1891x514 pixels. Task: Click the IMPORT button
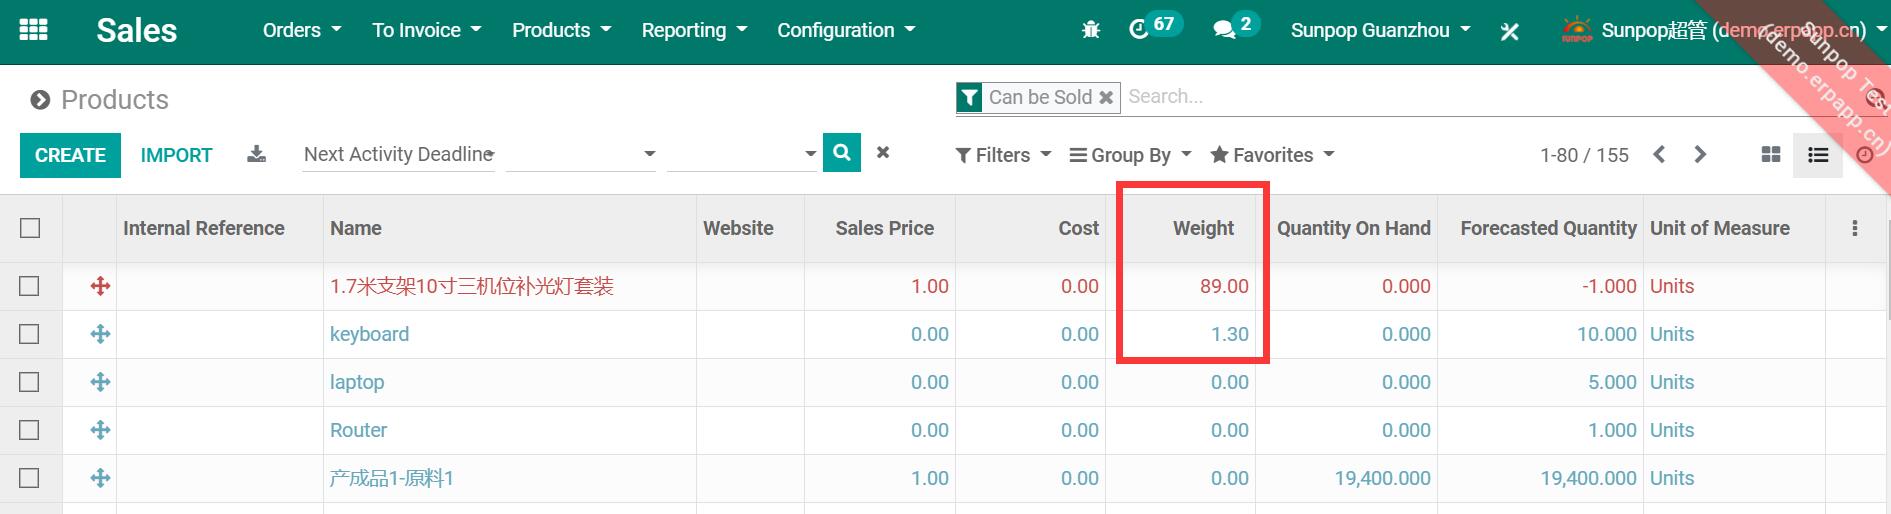click(176, 155)
